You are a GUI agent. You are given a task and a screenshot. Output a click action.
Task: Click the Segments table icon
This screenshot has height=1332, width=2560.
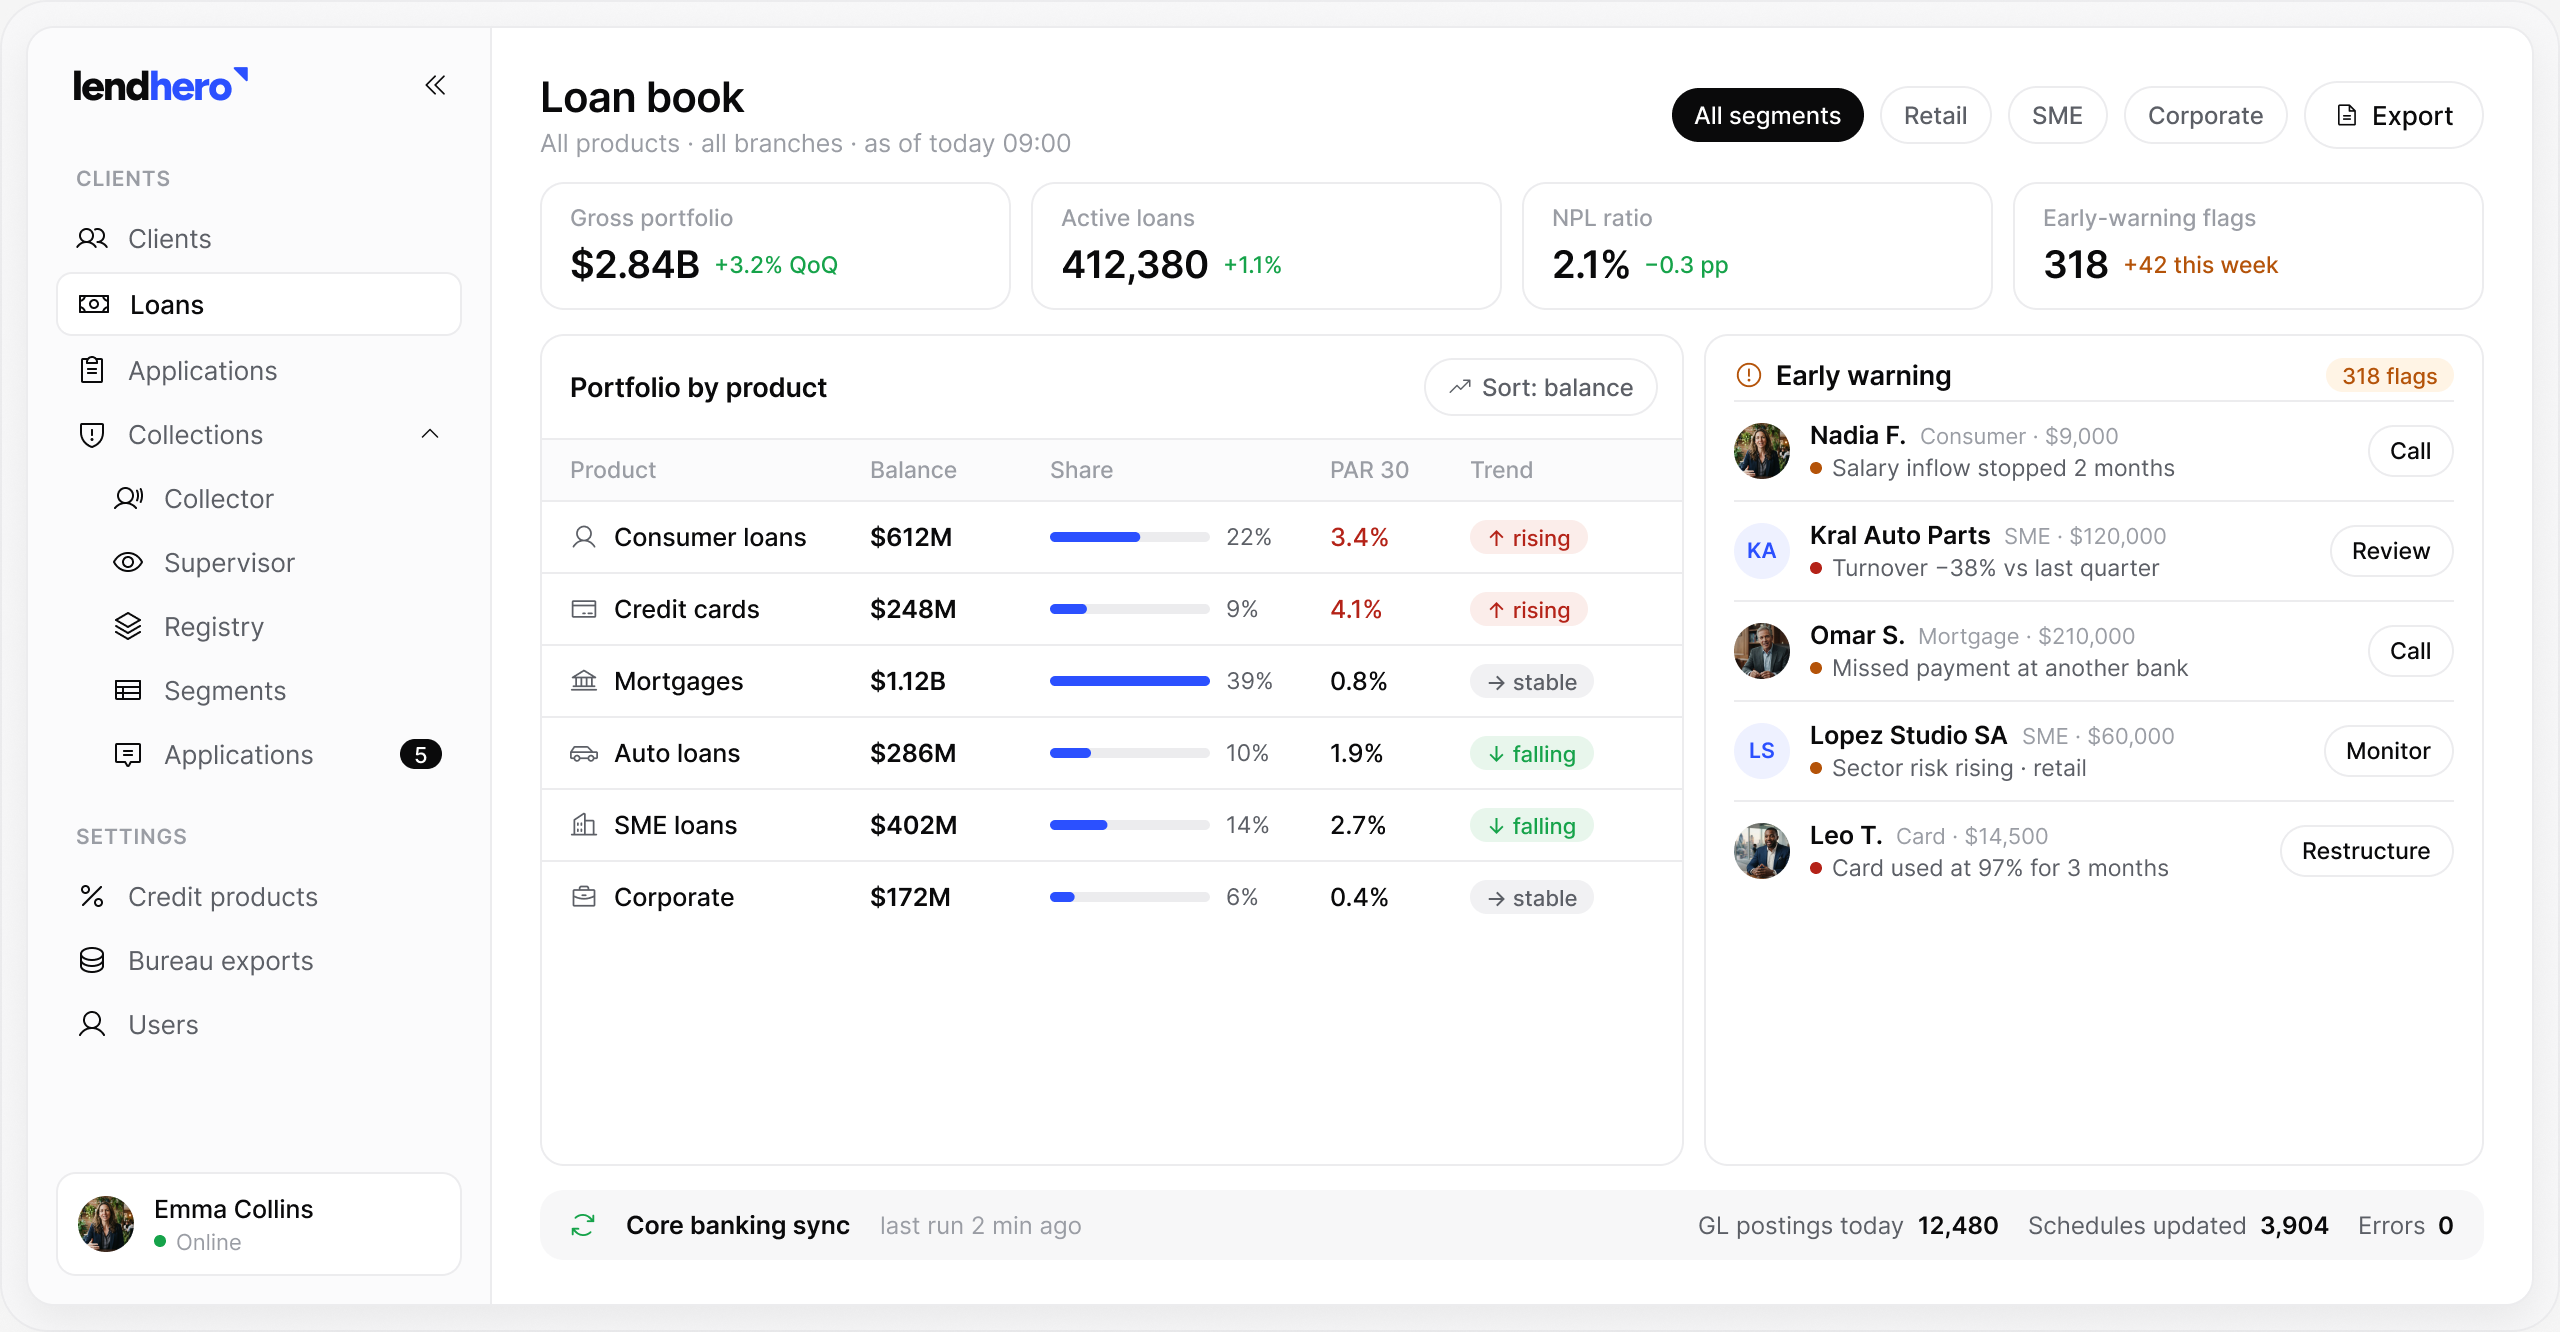coord(128,690)
